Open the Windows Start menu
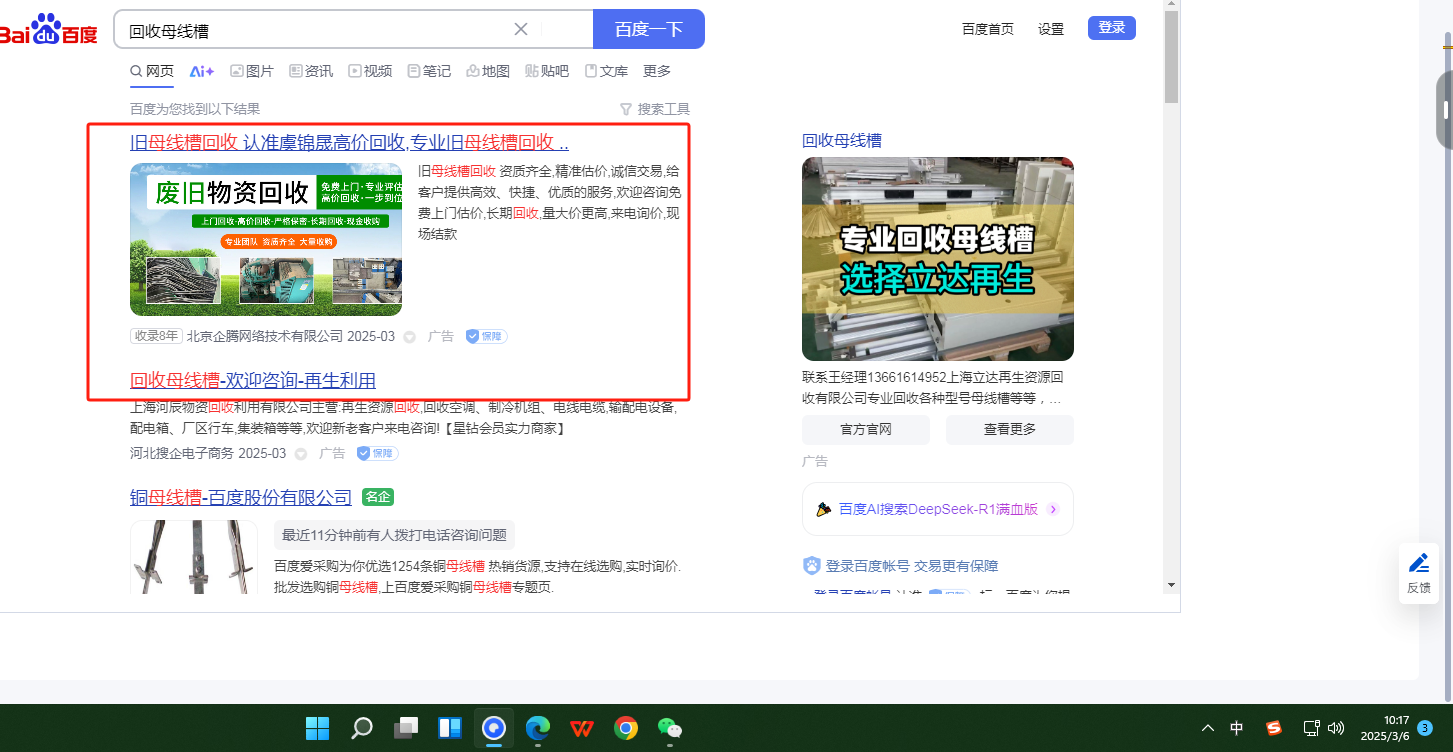 (317, 728)
